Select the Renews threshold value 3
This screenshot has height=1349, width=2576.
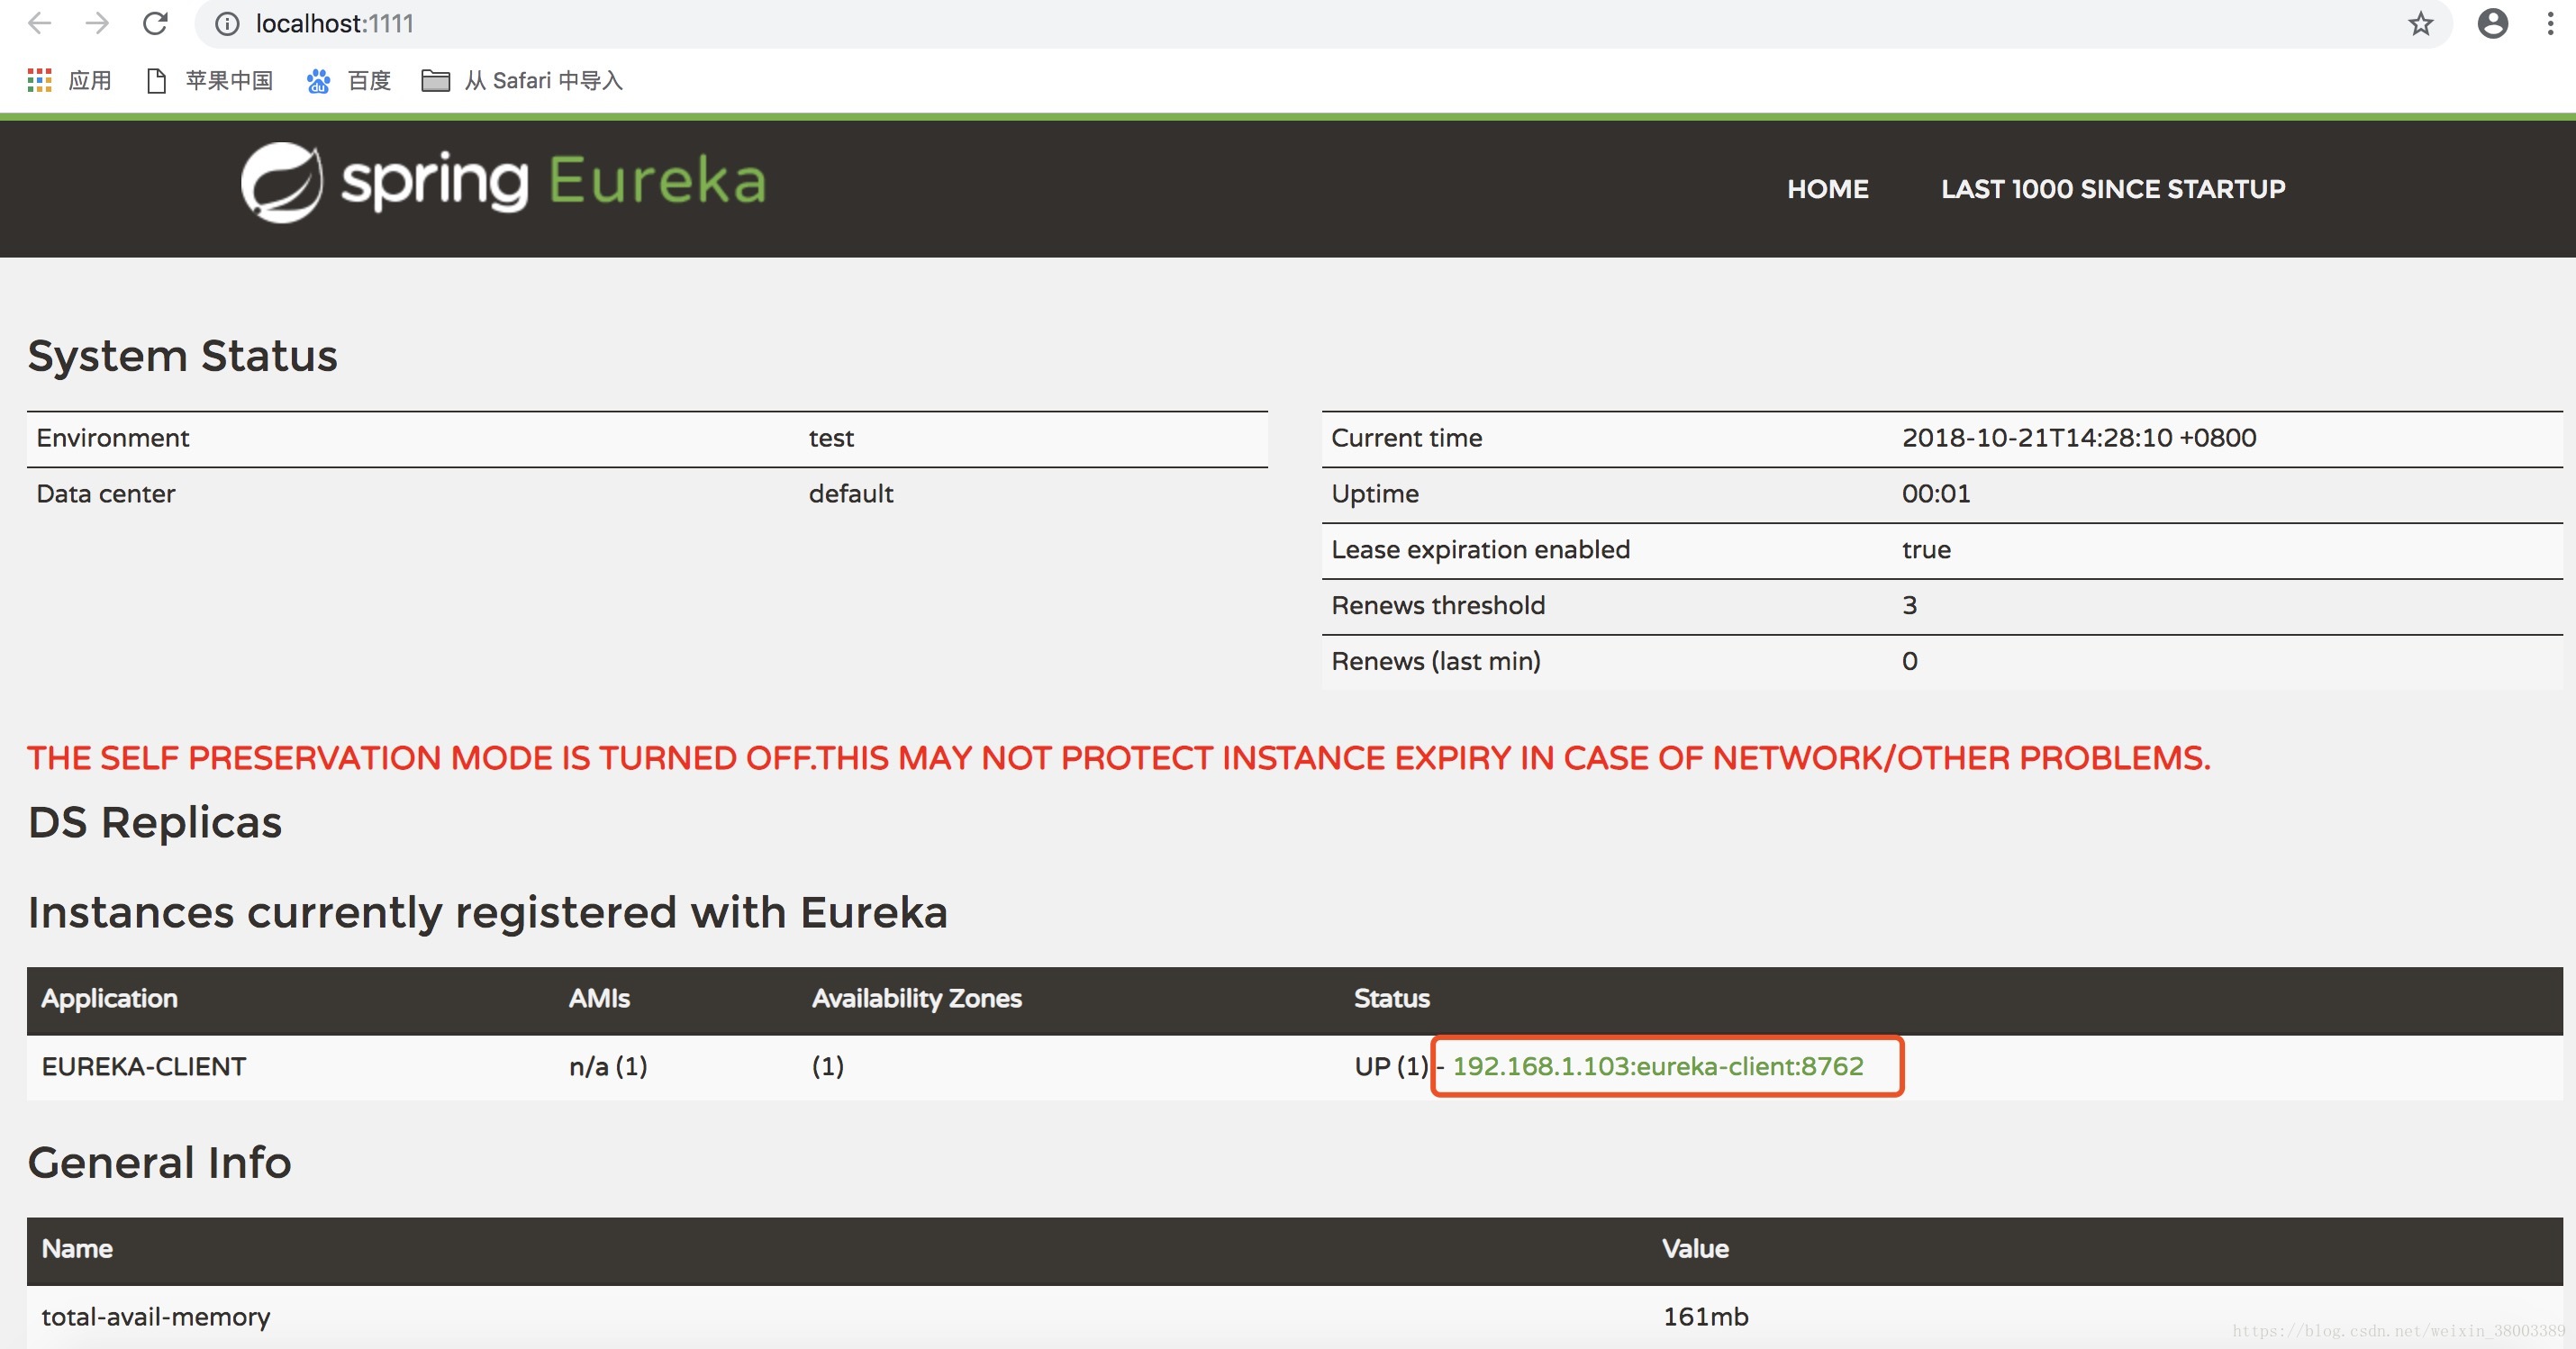(x=1909, y=605)
